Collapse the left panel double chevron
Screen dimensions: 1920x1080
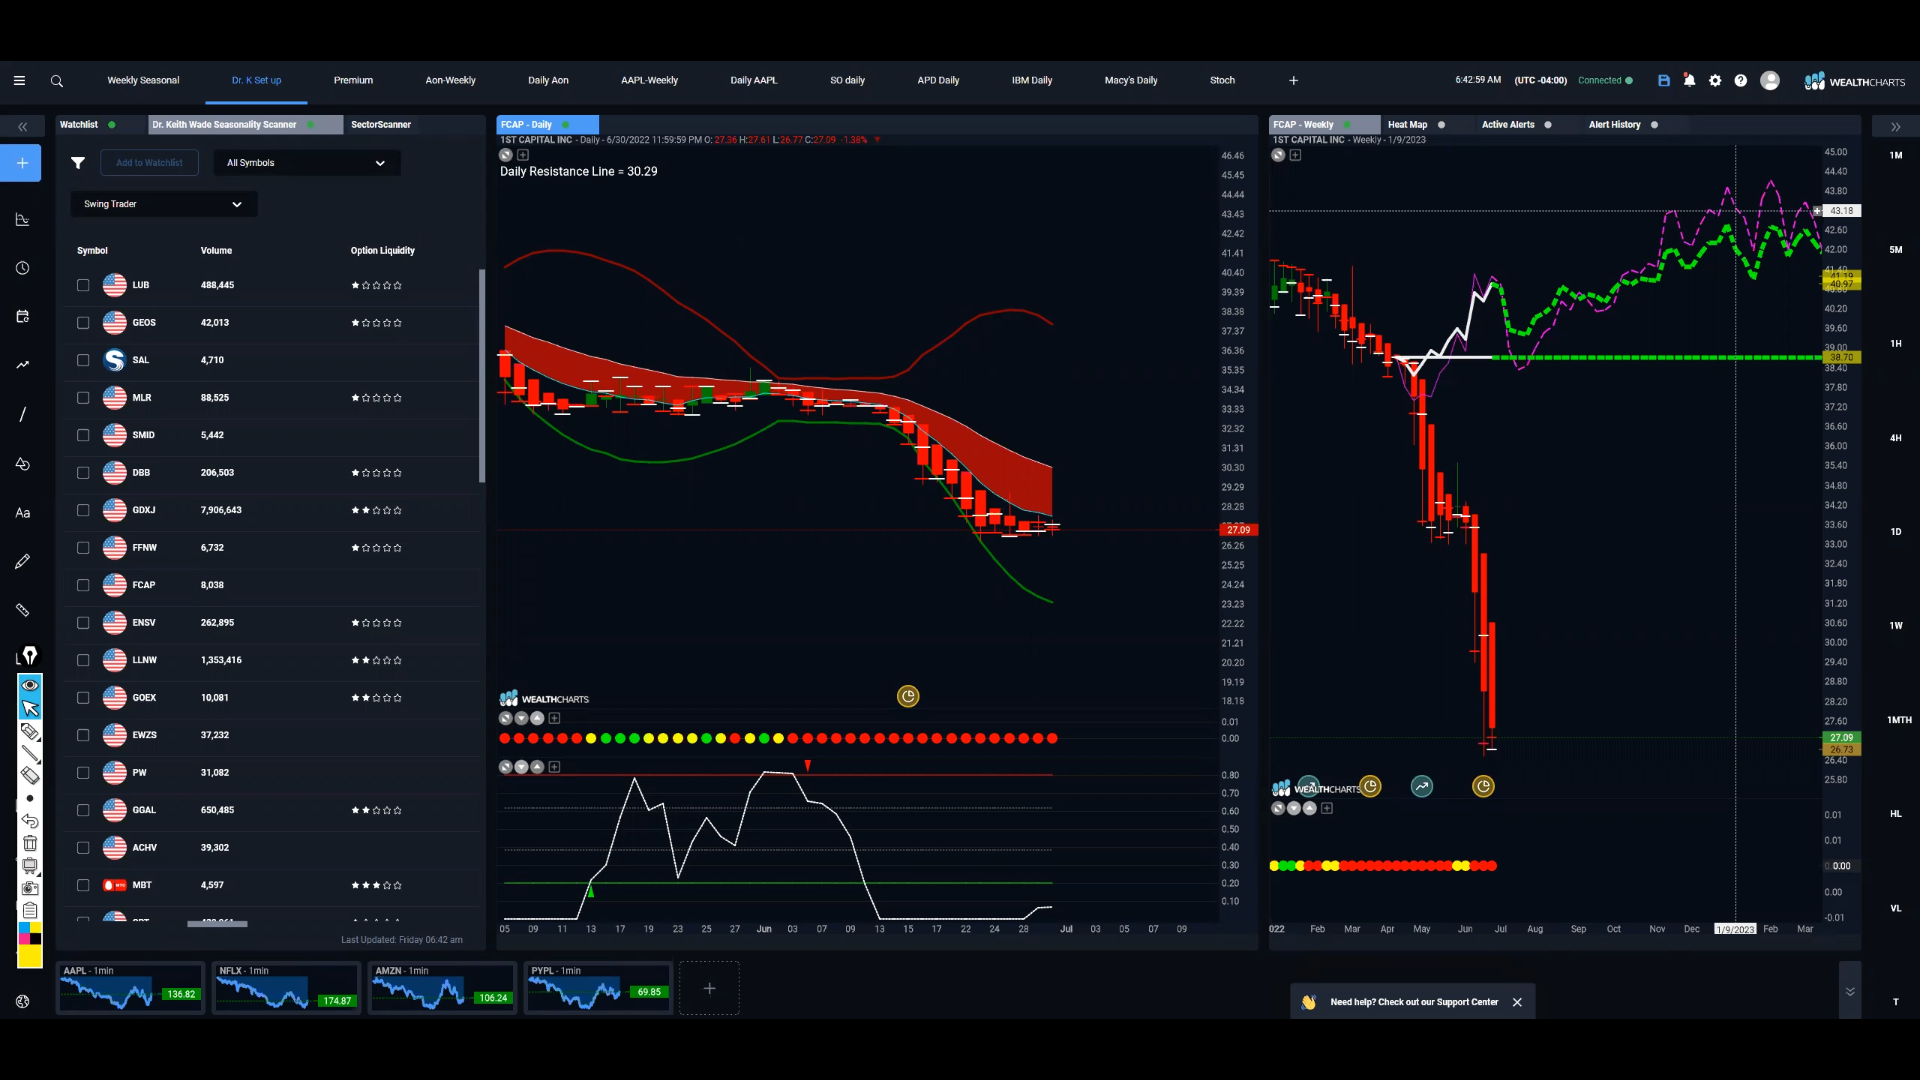pyautogui.click(x=22, y=127)
